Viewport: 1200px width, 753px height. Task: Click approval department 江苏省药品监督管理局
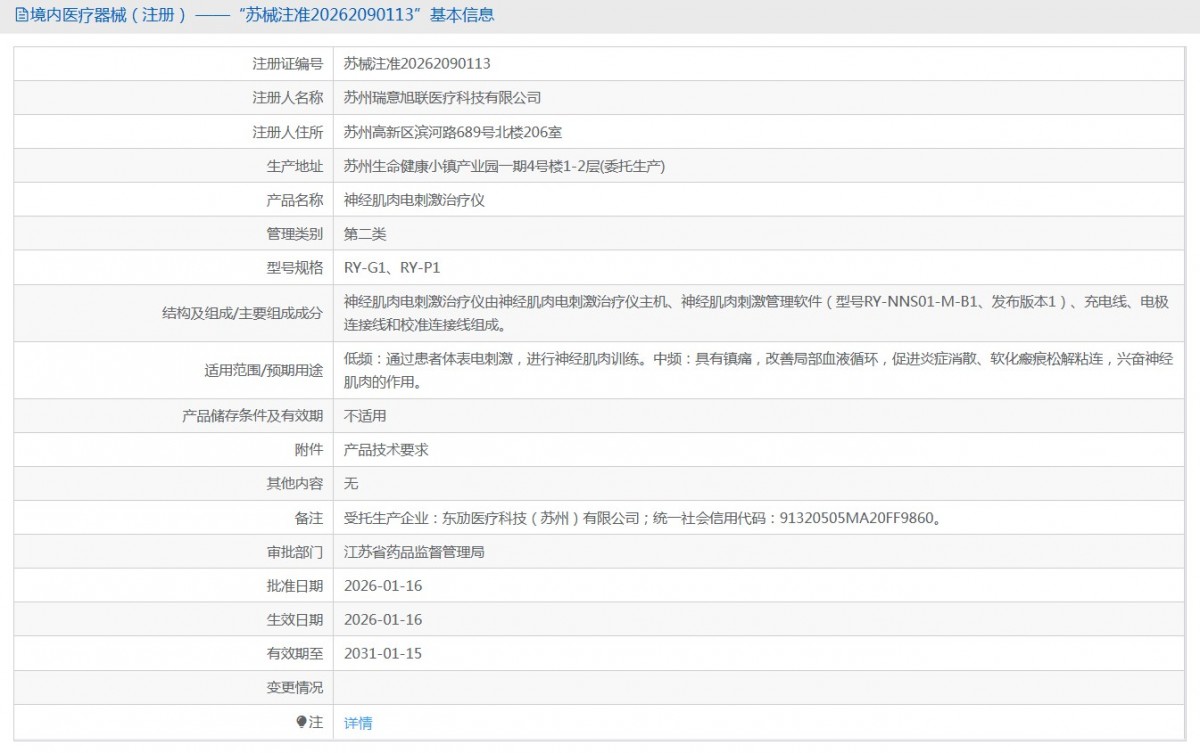(x=414, y=552)
